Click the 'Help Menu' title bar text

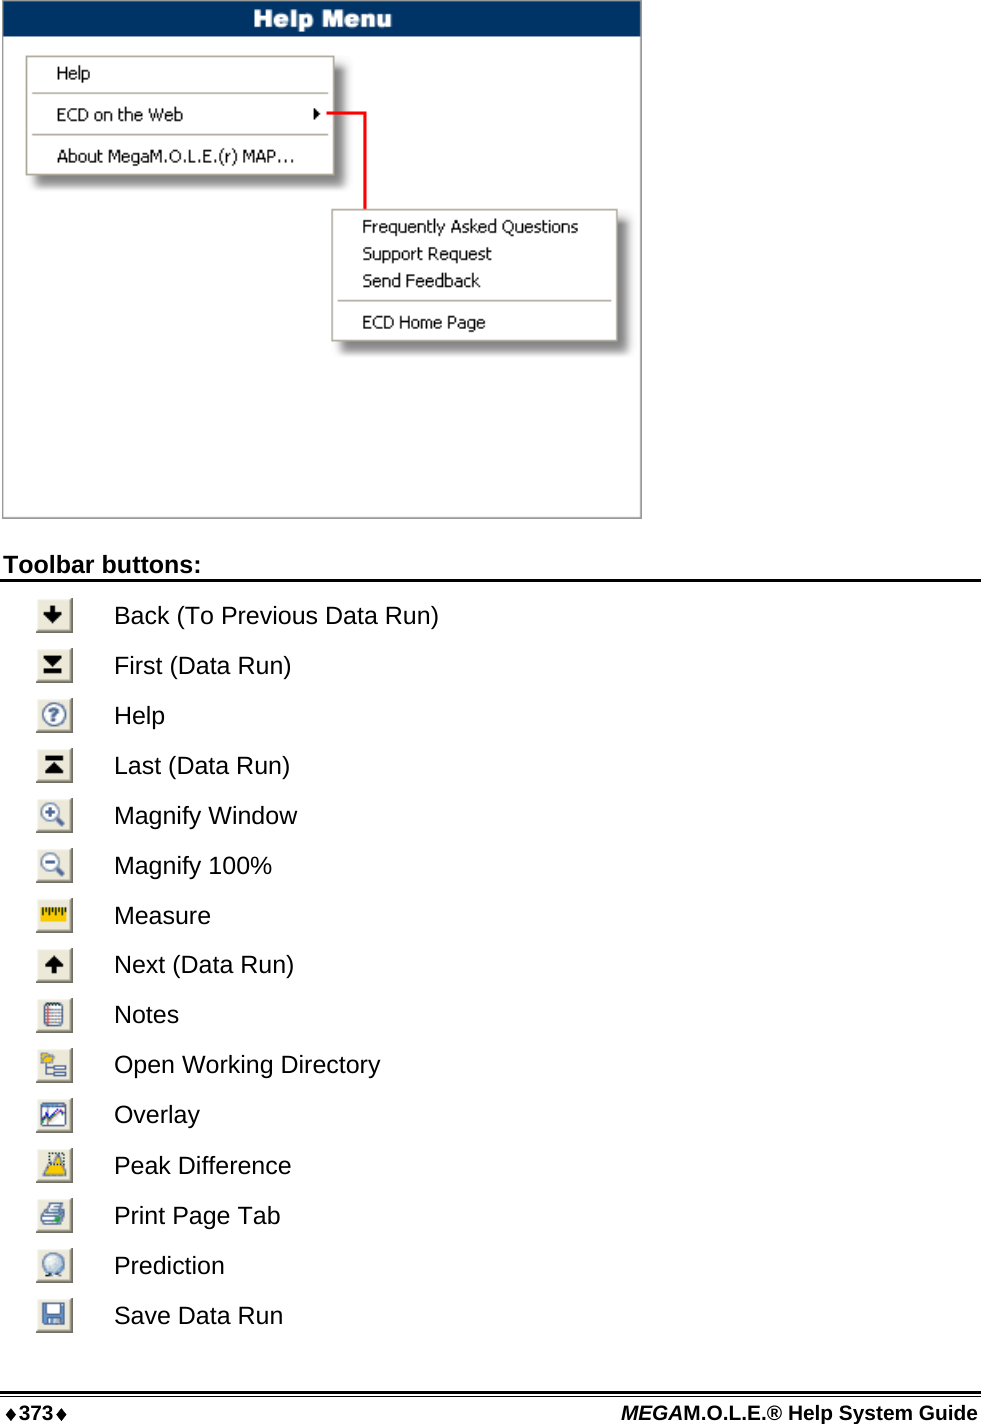click(322, 19)
